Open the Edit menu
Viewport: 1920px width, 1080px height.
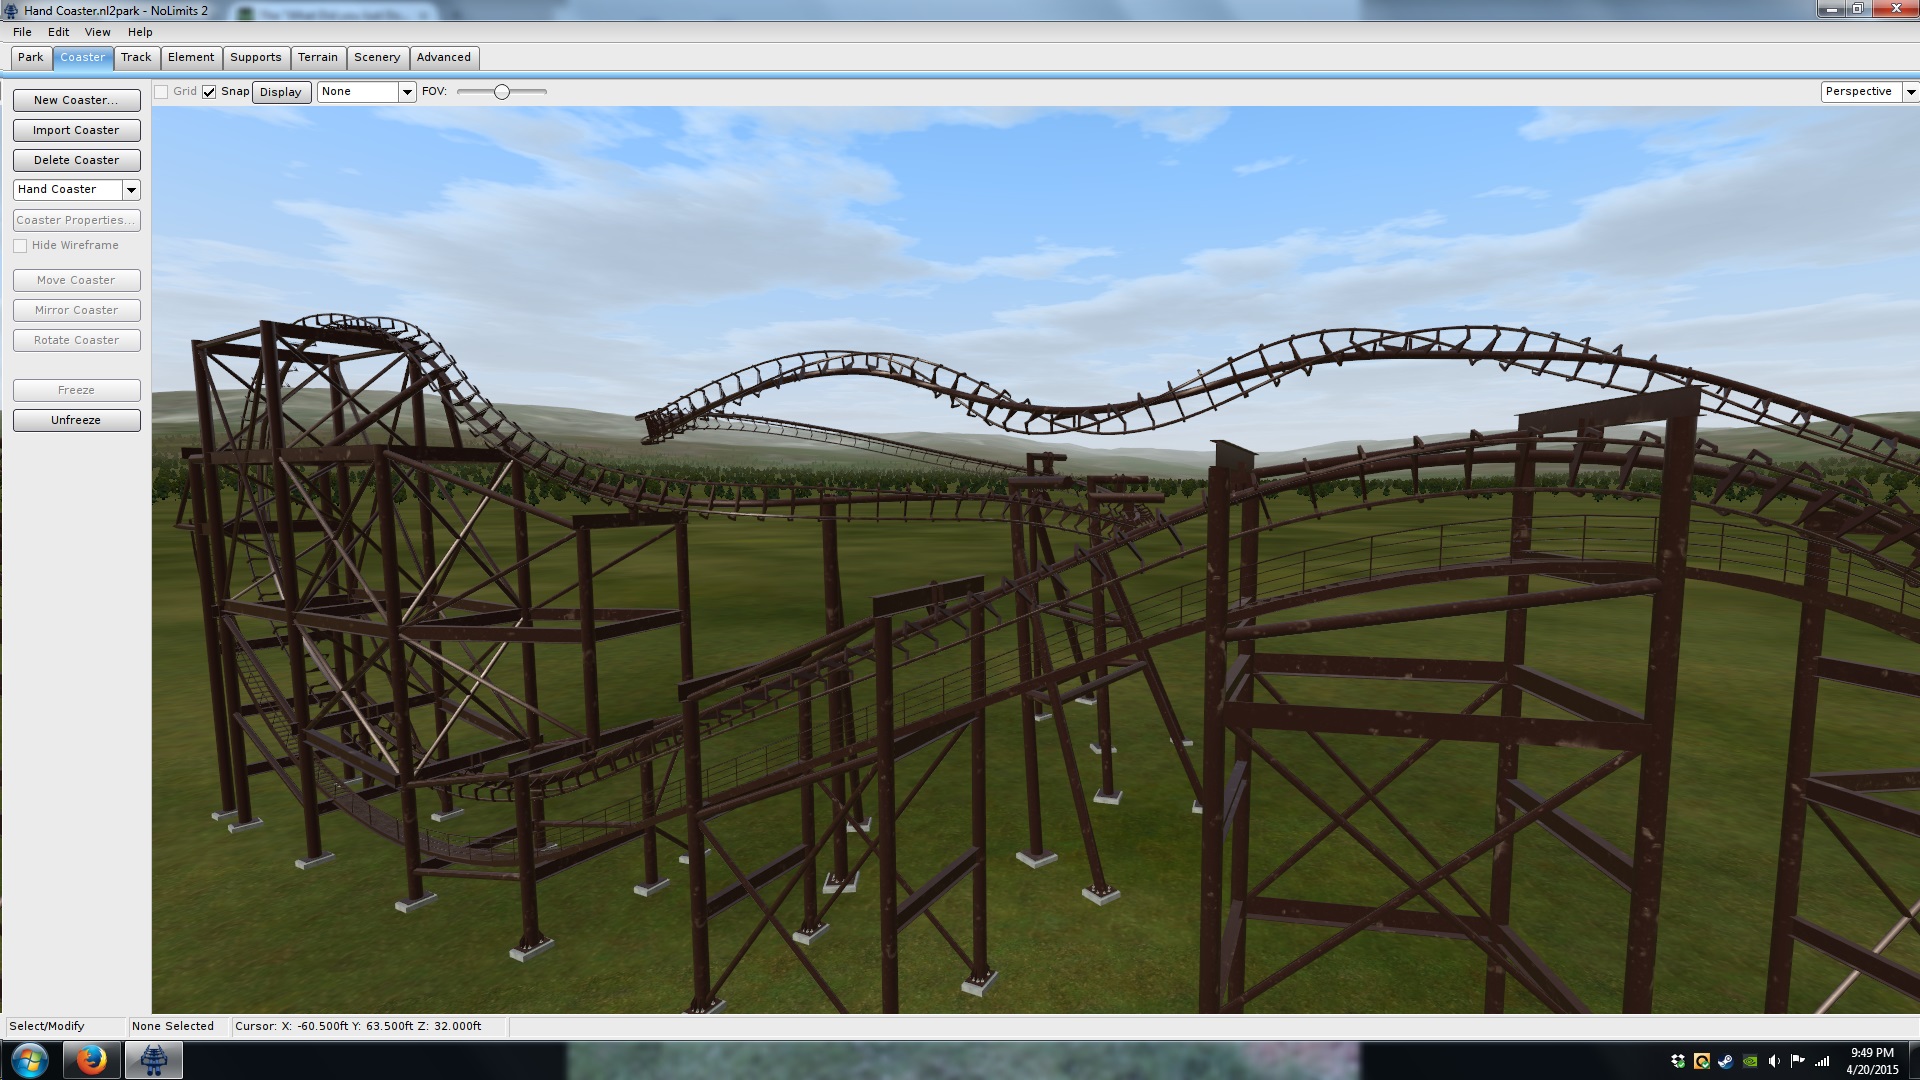click(58, 32)
